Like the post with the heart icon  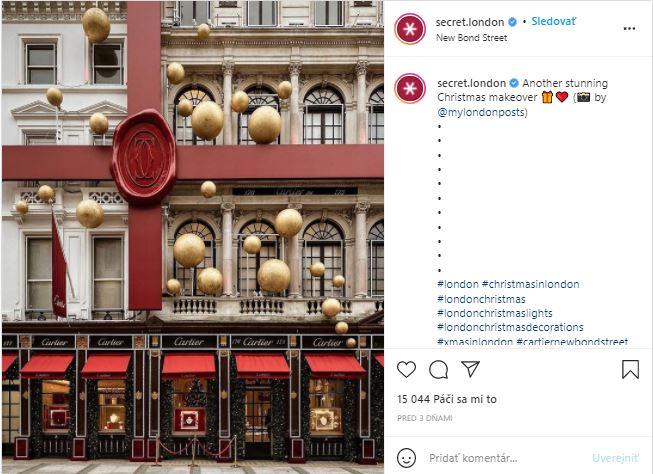point(406,369)
